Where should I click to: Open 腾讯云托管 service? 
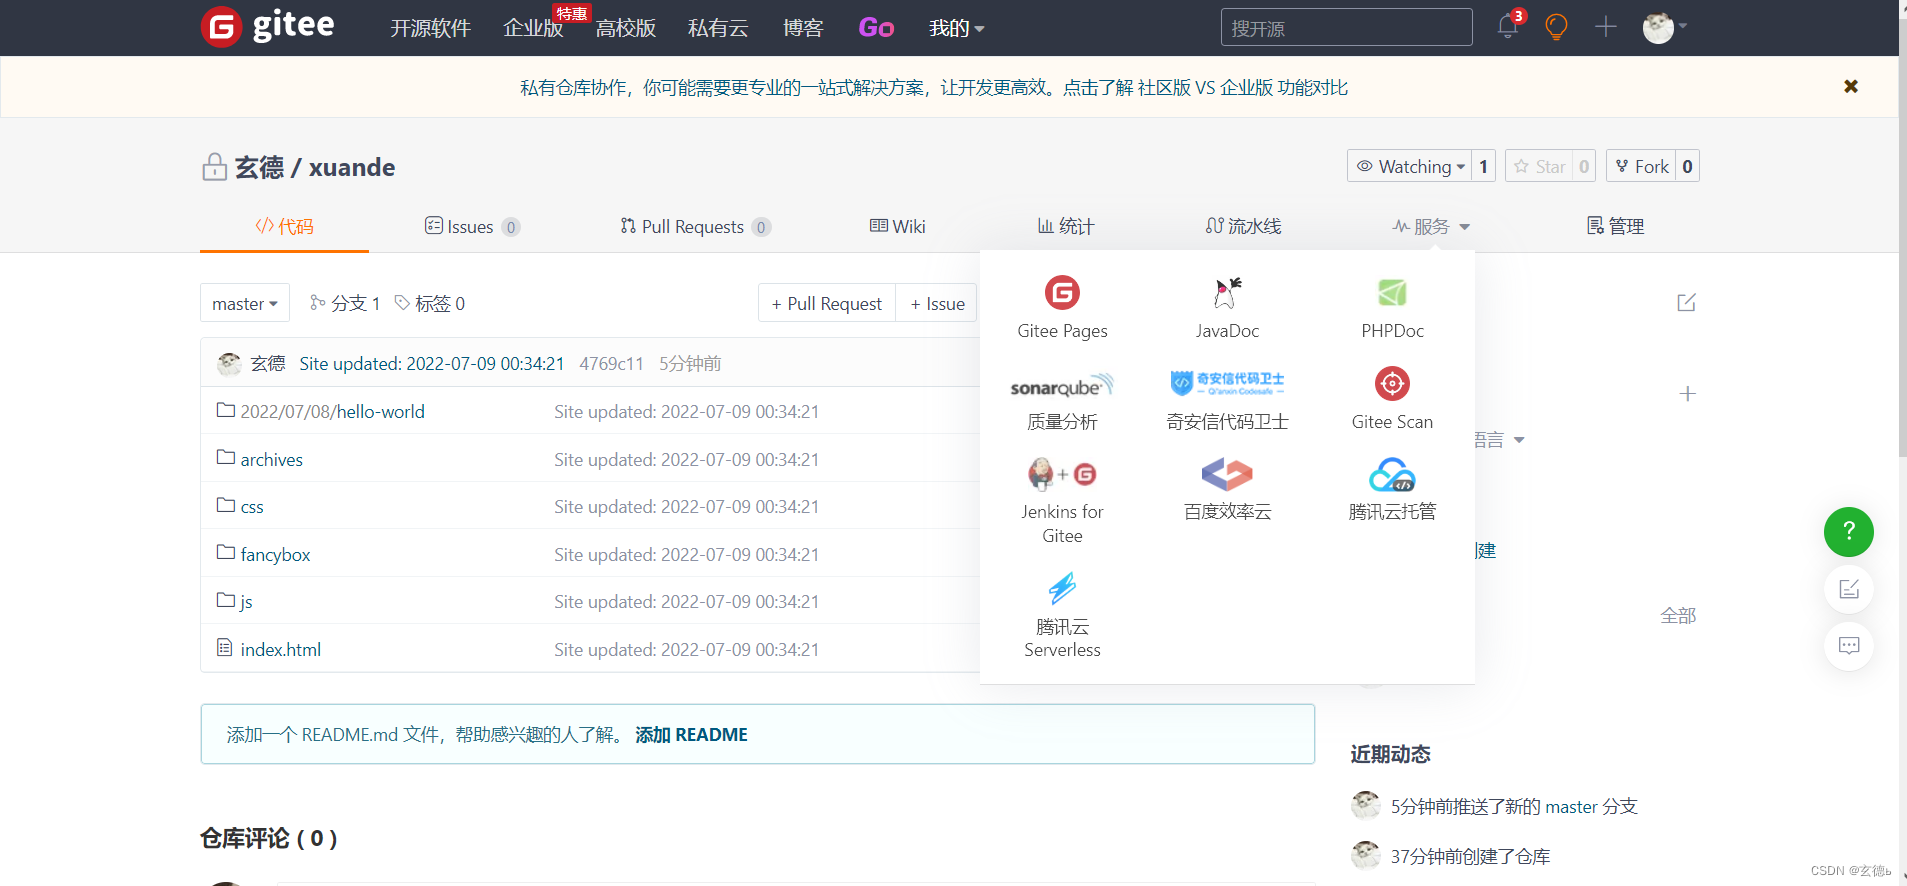[1392, 490]
